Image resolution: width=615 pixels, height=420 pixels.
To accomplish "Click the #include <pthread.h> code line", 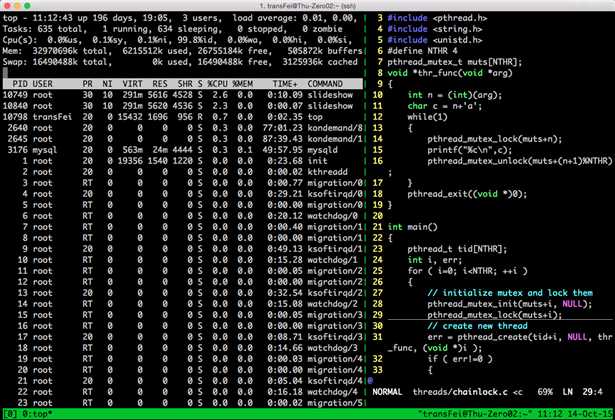I will coord(437,18).
